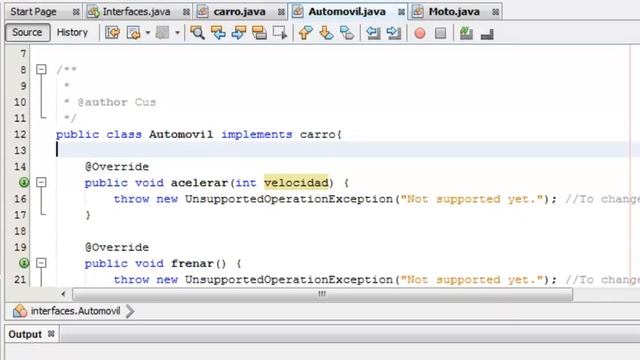Collapse the acelerar method fold
Screen dimensions: 640x360
click(41, 182)
